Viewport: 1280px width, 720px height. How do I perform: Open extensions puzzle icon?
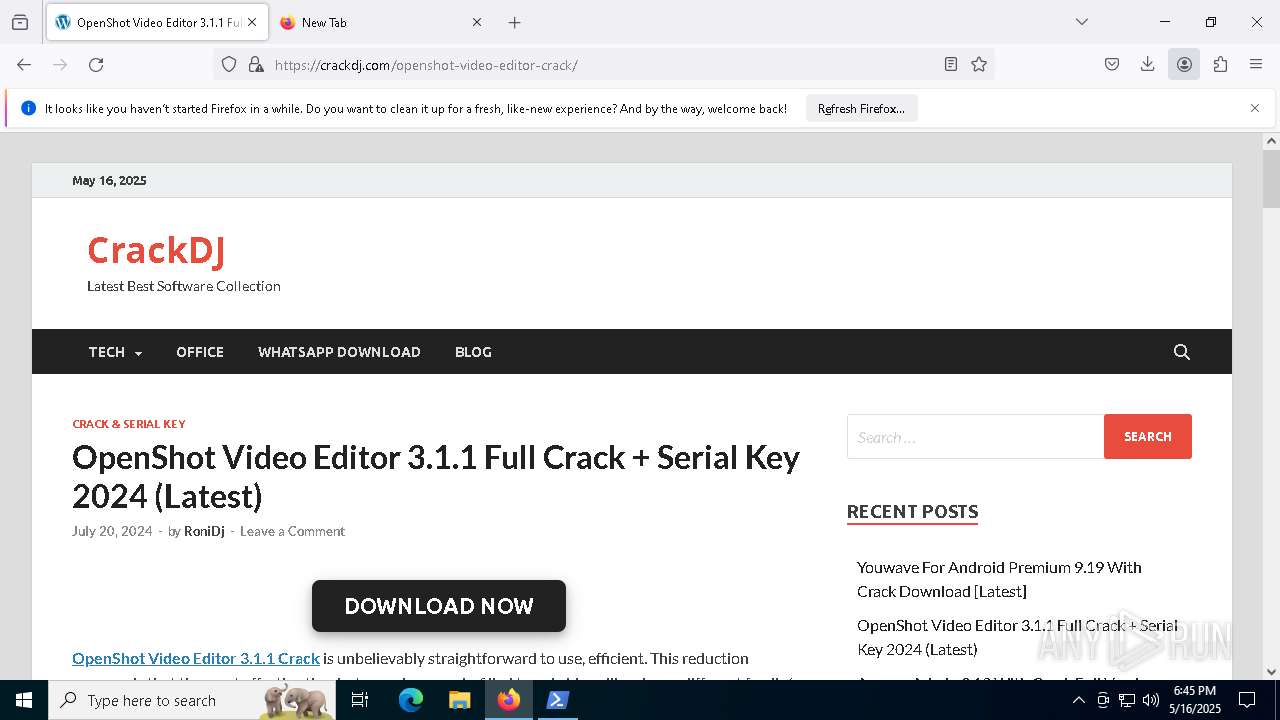1220,65
